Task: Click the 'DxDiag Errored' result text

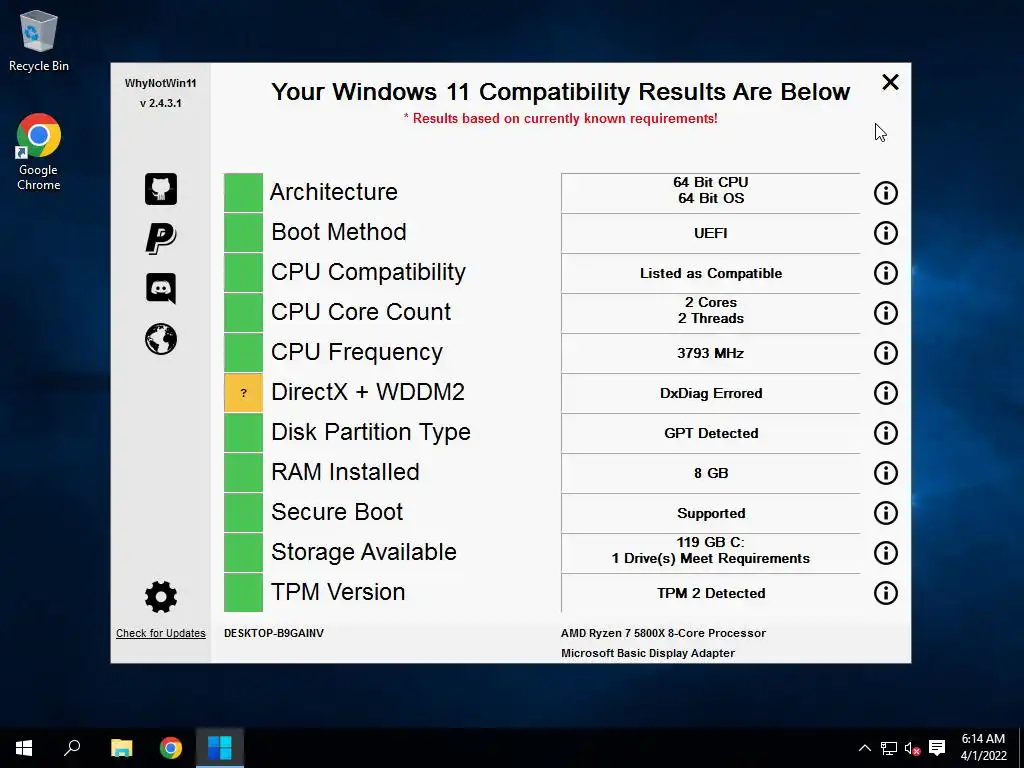Action: [x=711, y=393]
